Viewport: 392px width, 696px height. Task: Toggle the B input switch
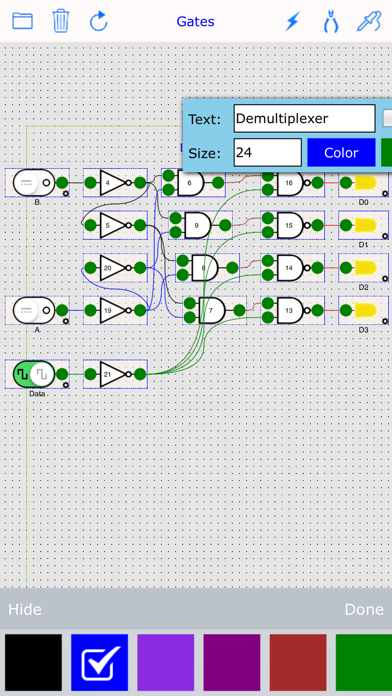click(34, 182)
